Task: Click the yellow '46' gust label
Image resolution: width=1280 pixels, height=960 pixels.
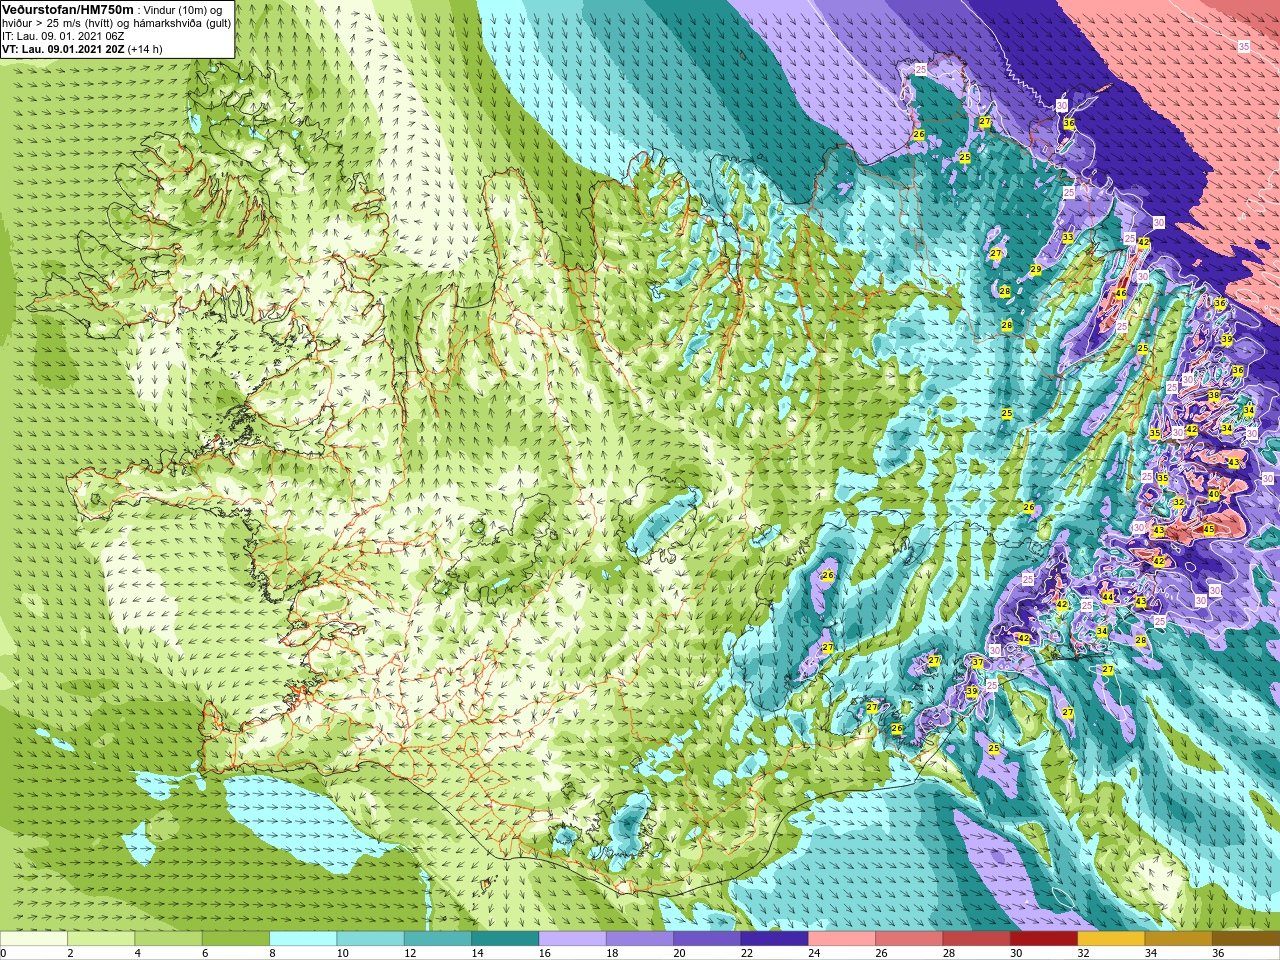Action: (1121, 293)
